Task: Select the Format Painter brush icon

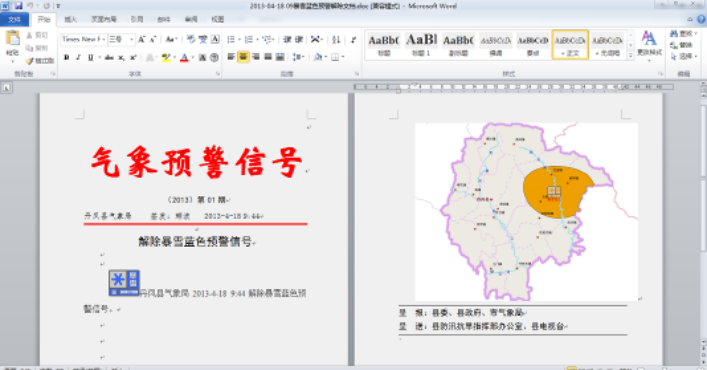Action: click(30, 61)
